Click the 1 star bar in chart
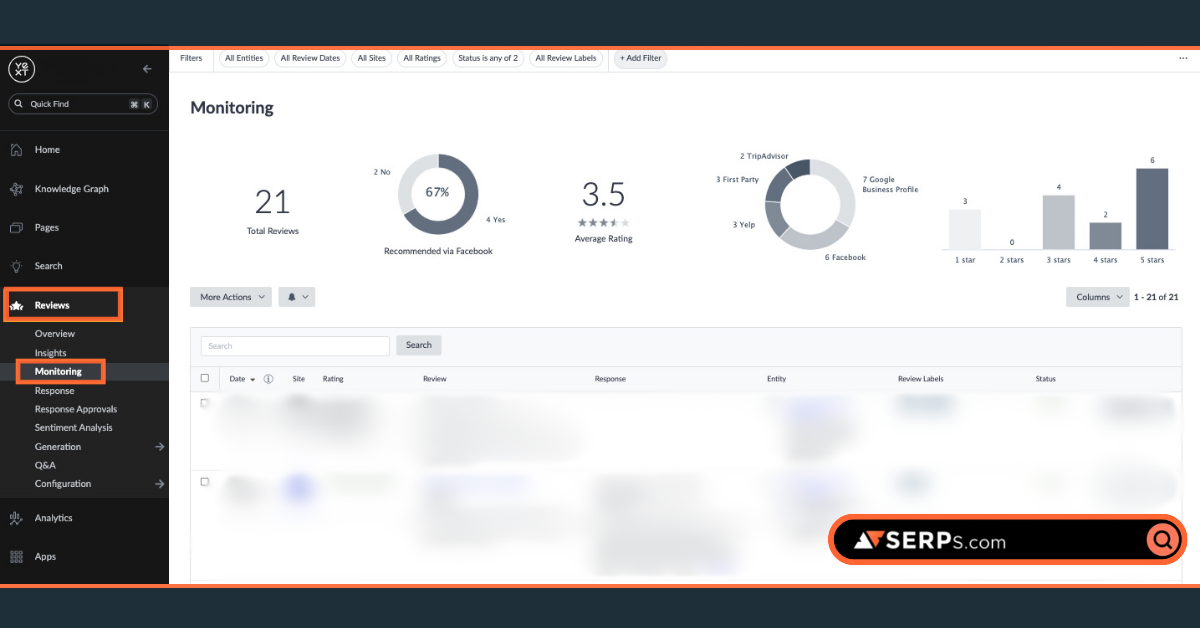Viewport: 1200px width, 628px height. click(x=965, y=229)
